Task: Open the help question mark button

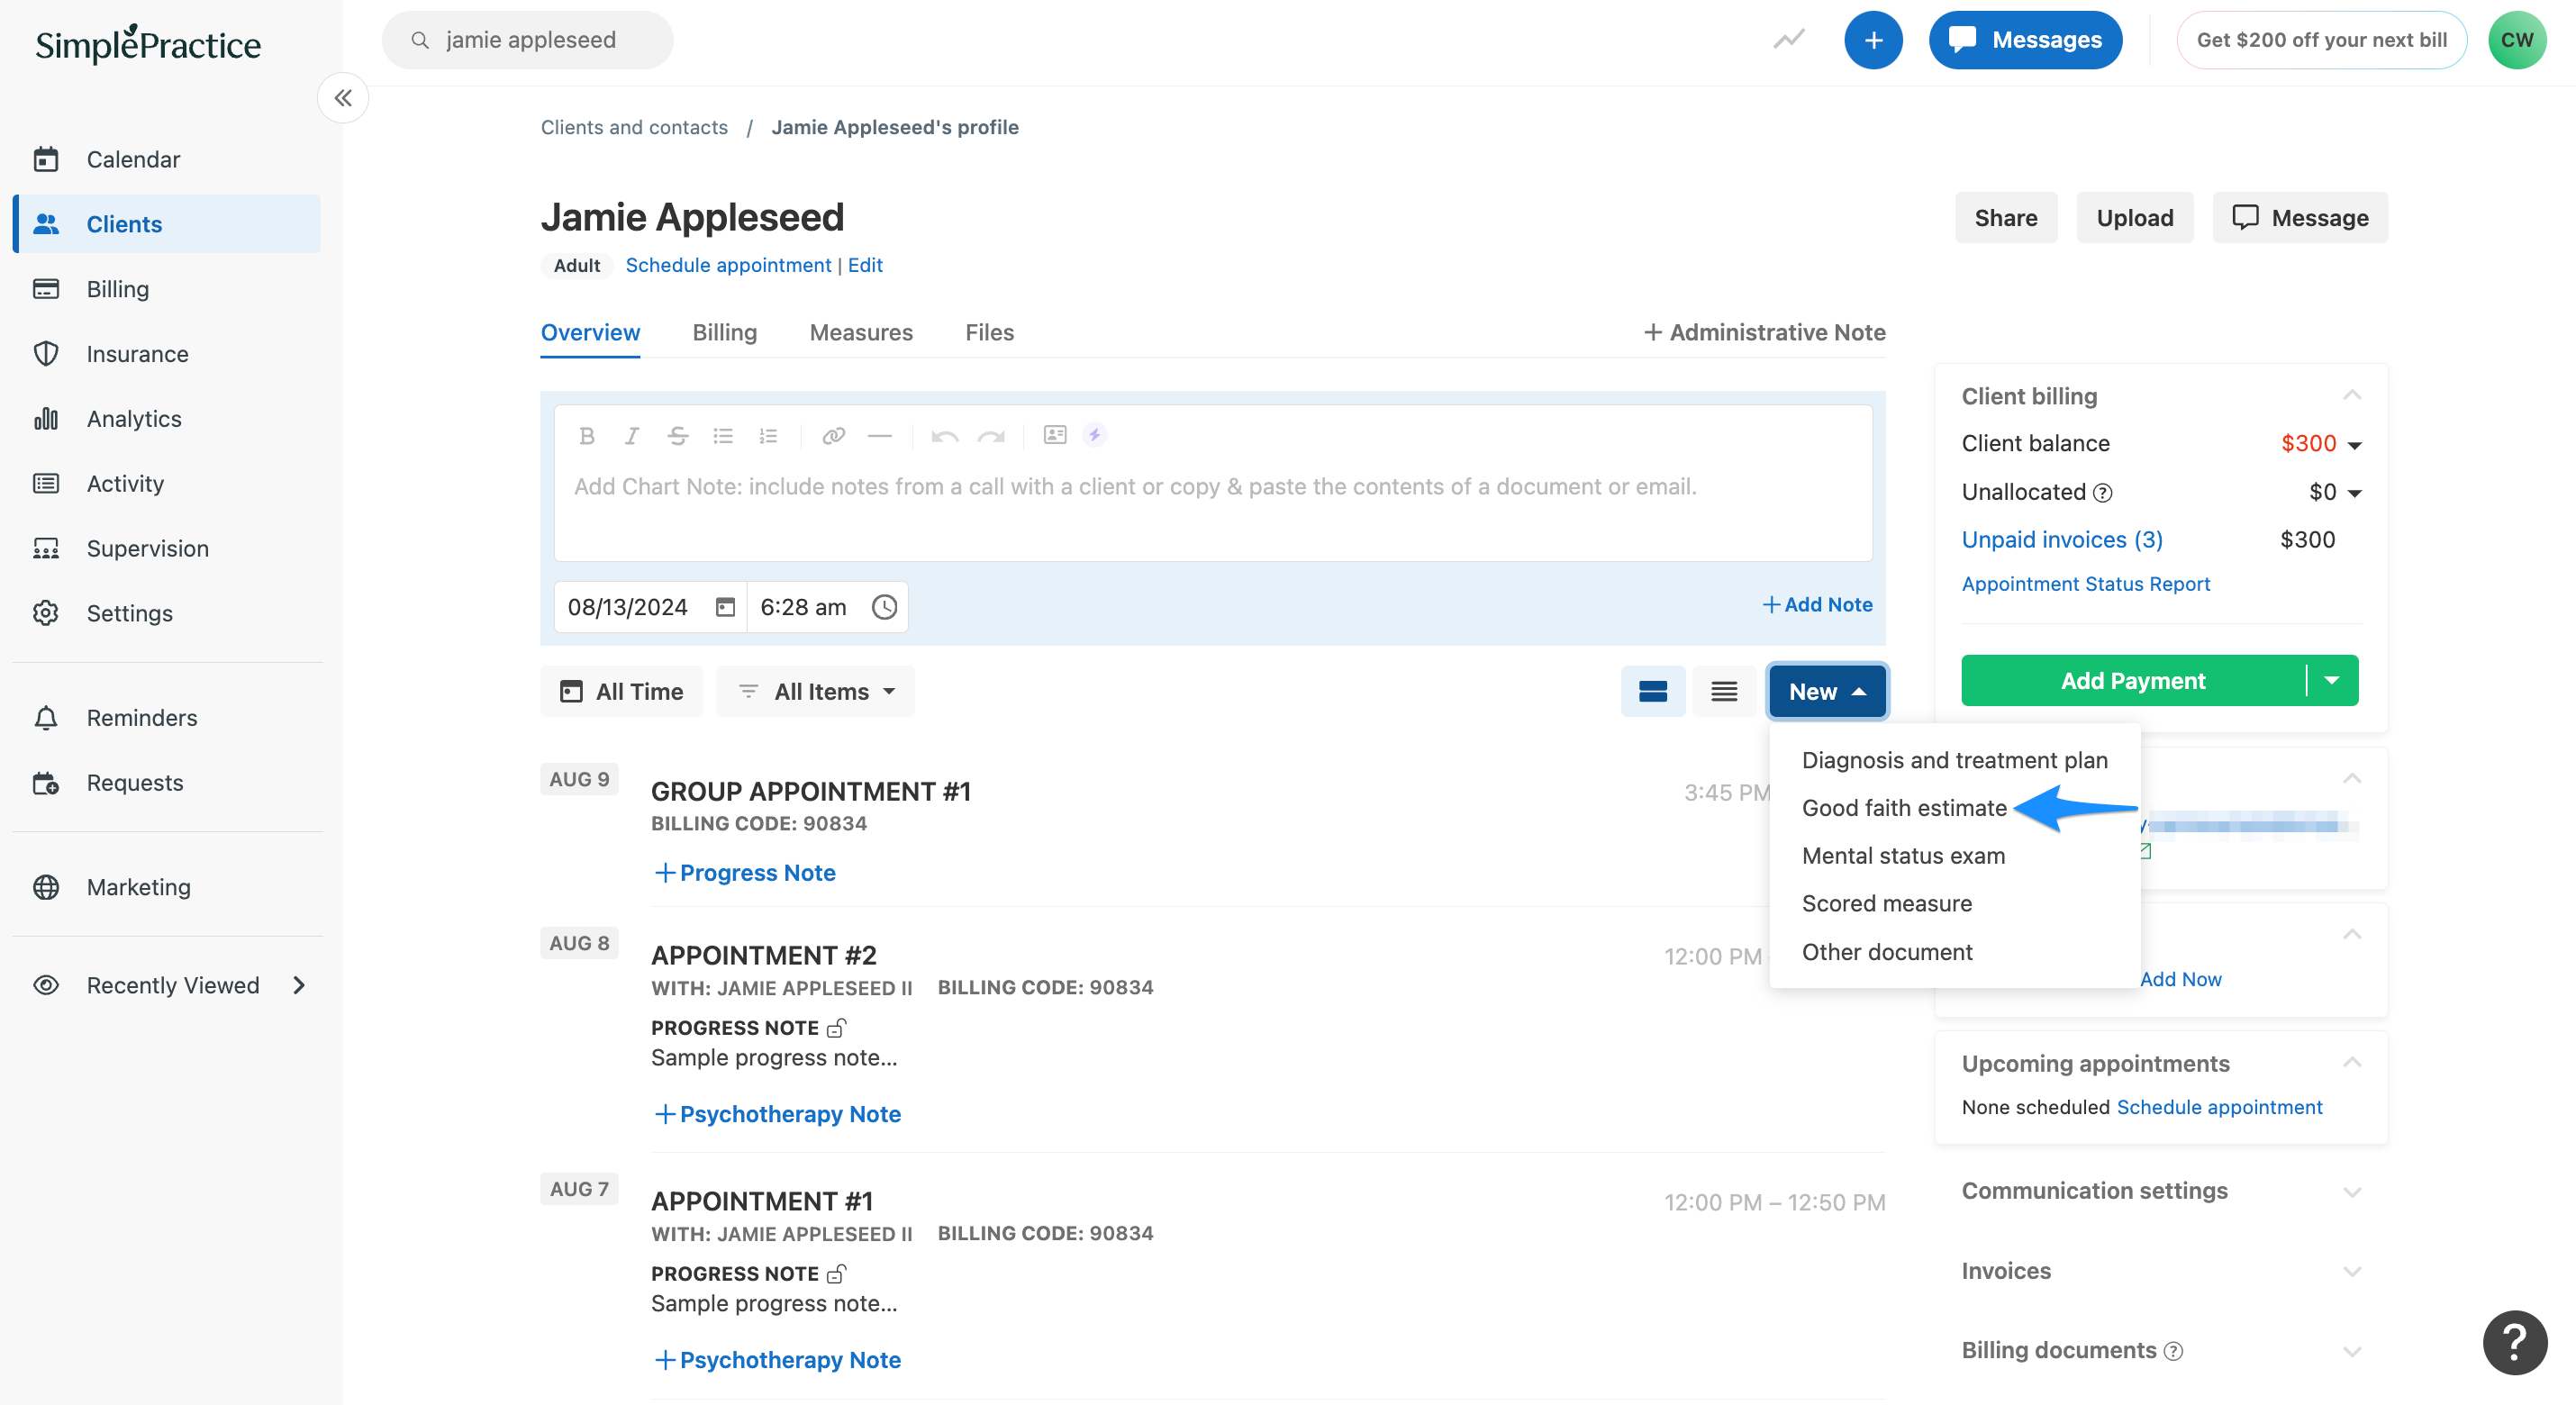Action: click(2515, 1343)
